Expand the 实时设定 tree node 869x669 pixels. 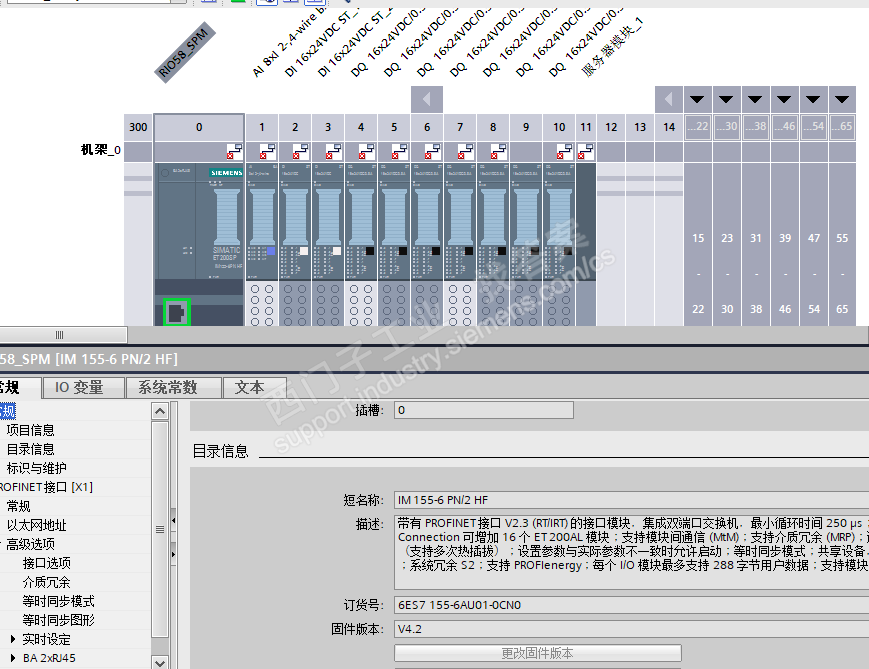pos(13,639)
